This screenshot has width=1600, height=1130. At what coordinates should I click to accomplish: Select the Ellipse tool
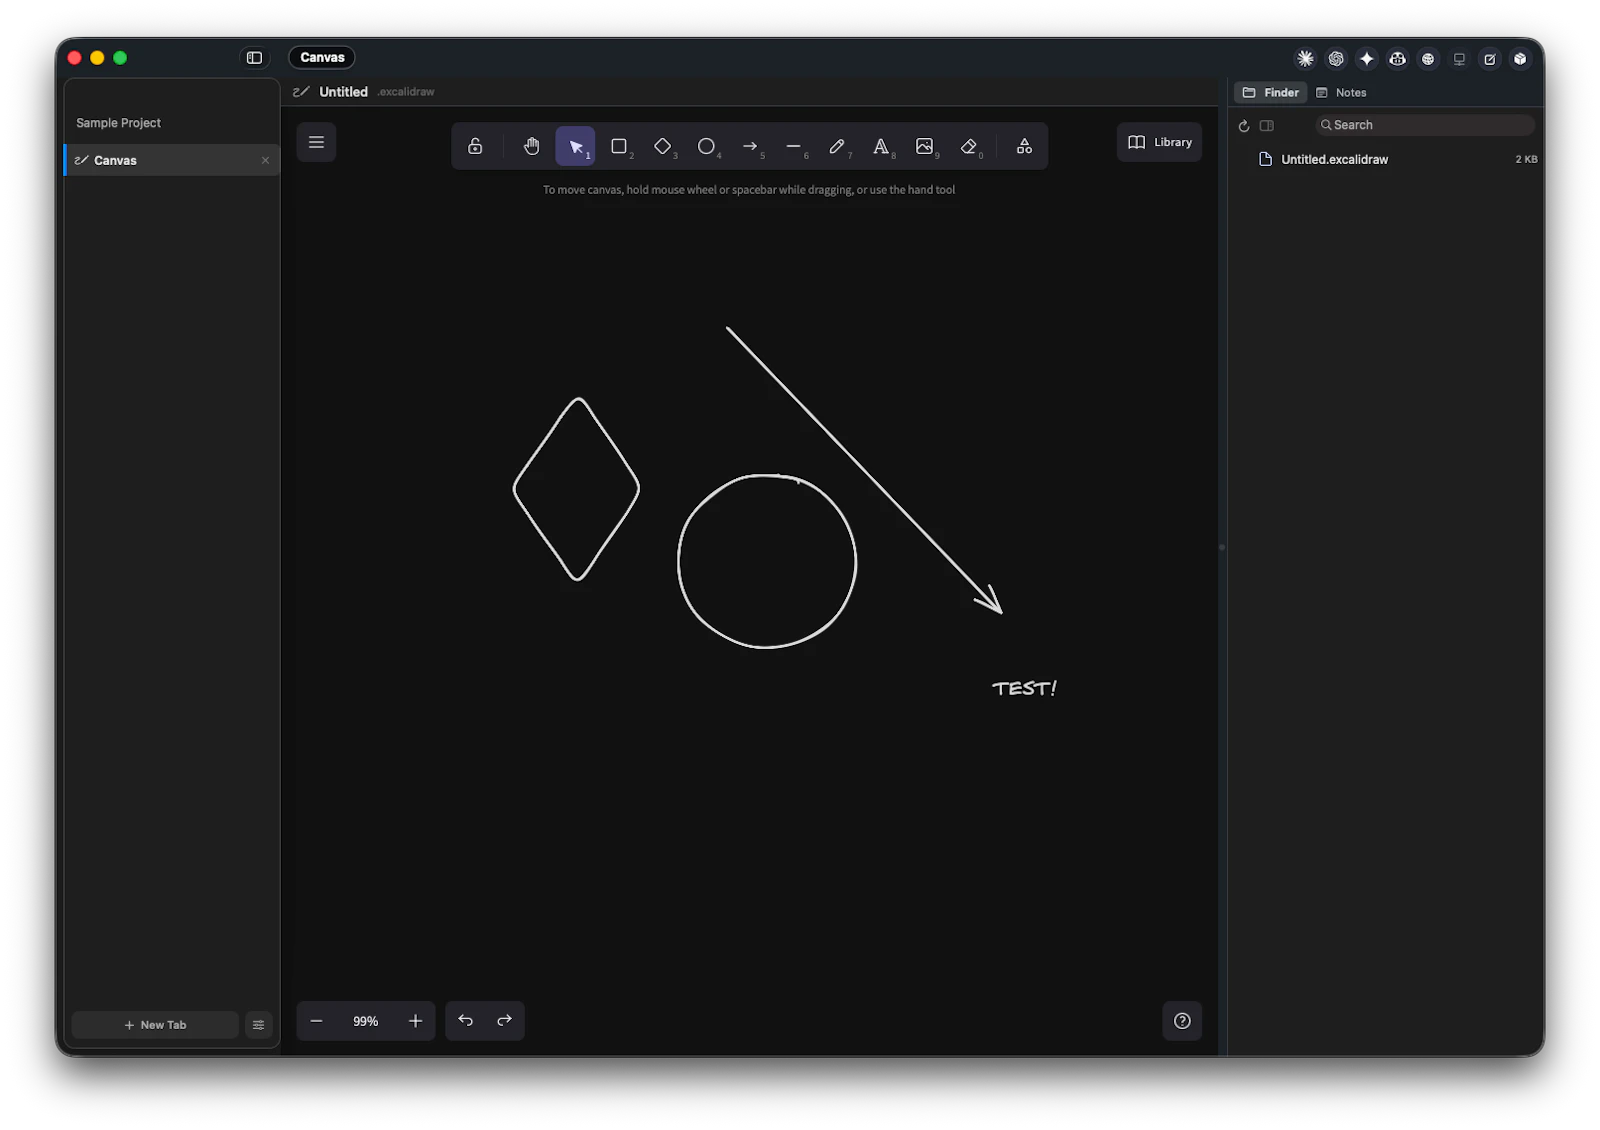click(706, 146)
